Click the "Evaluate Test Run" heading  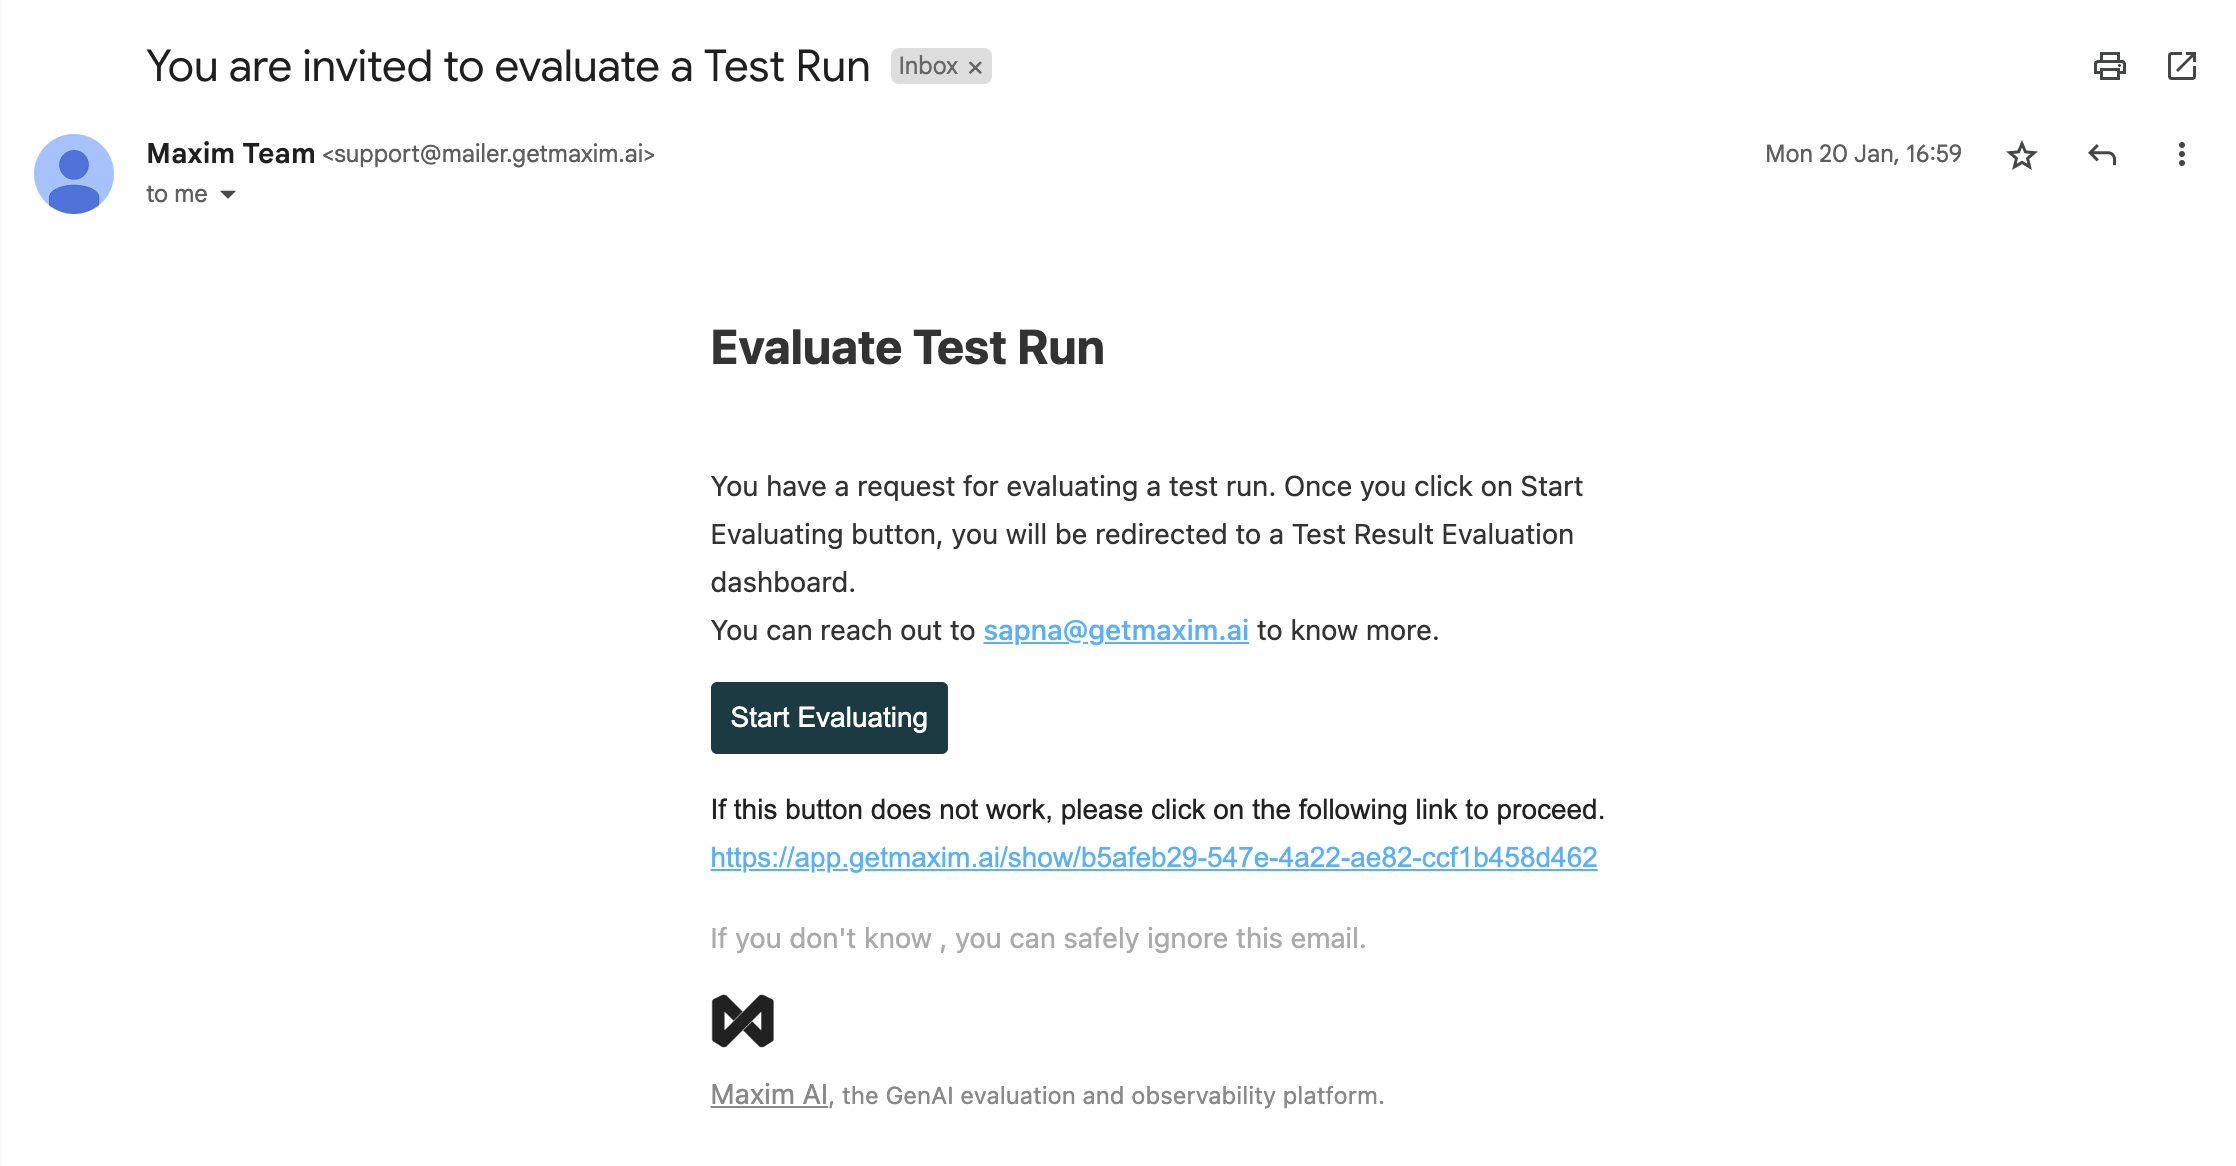click(x=907, y=348)
